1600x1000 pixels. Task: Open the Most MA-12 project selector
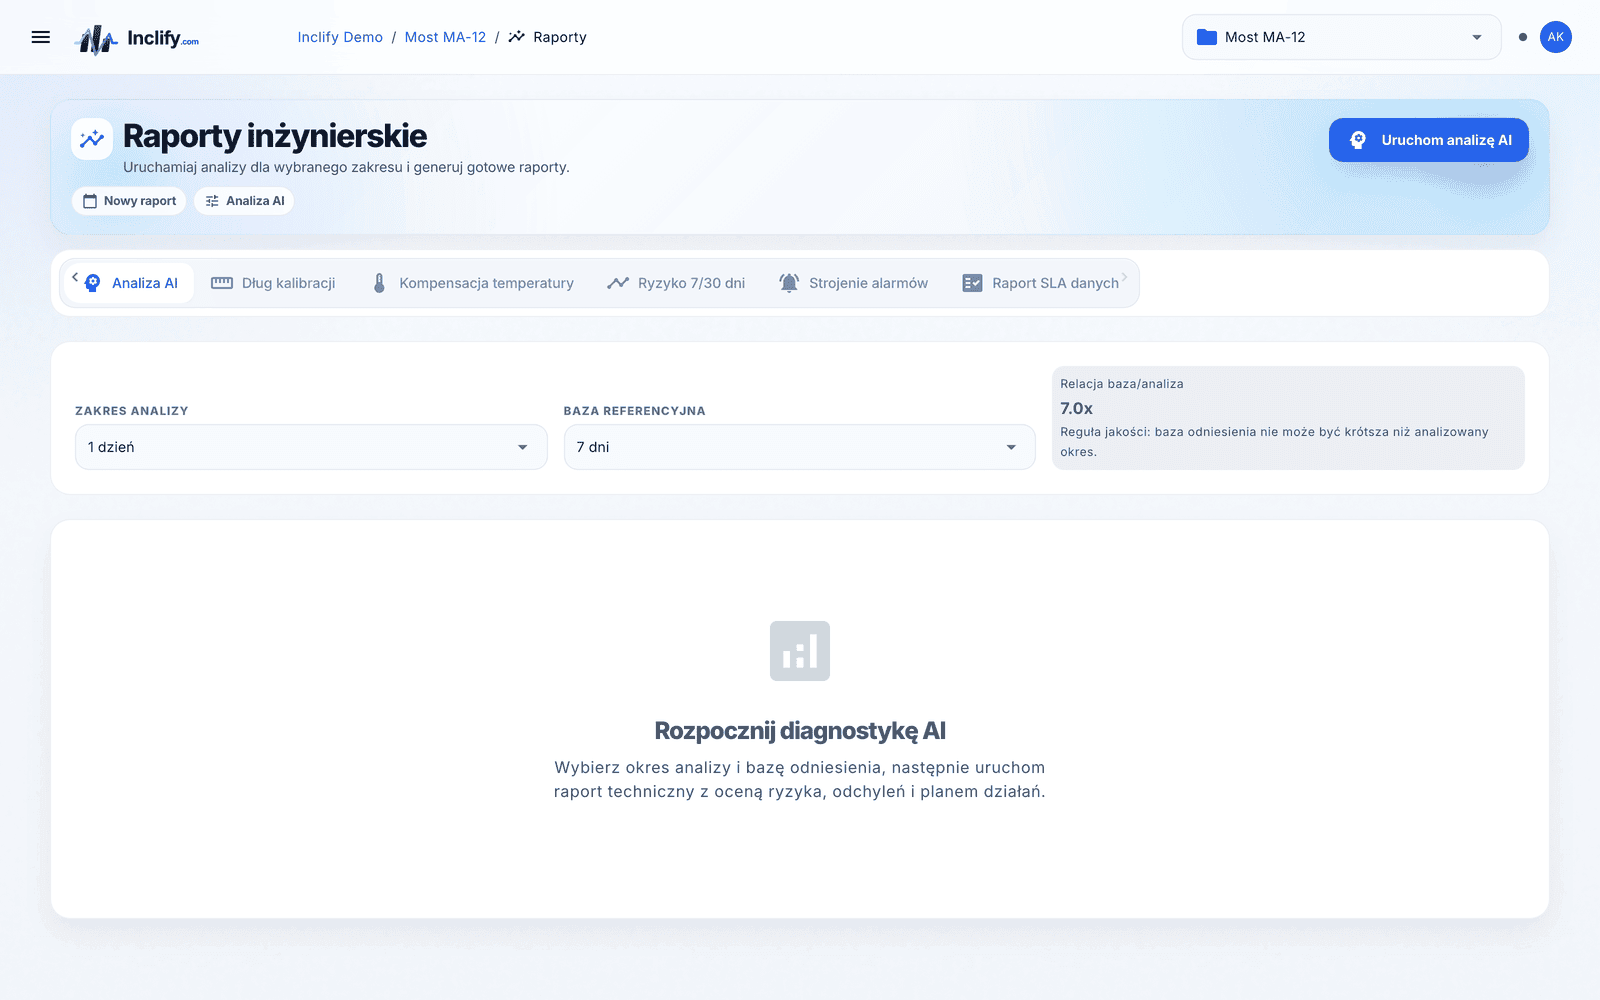[1342, 37]
